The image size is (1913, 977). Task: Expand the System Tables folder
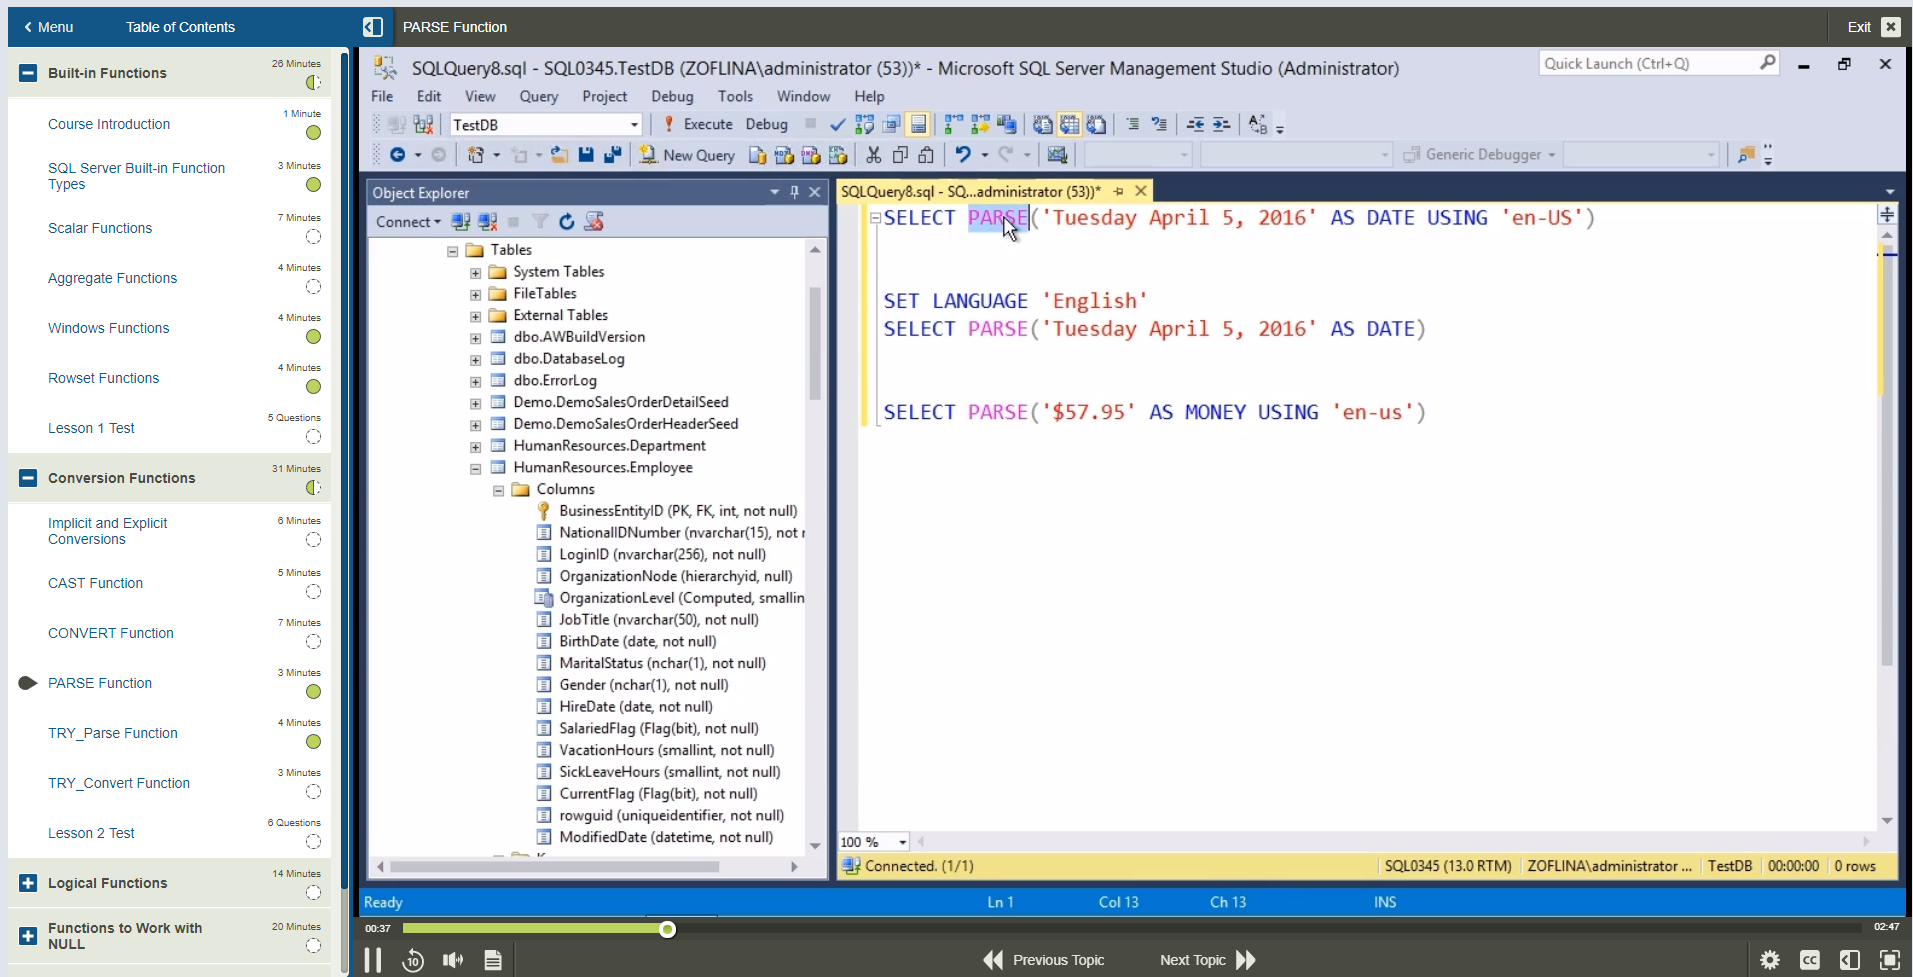click(x=475, y=271)
